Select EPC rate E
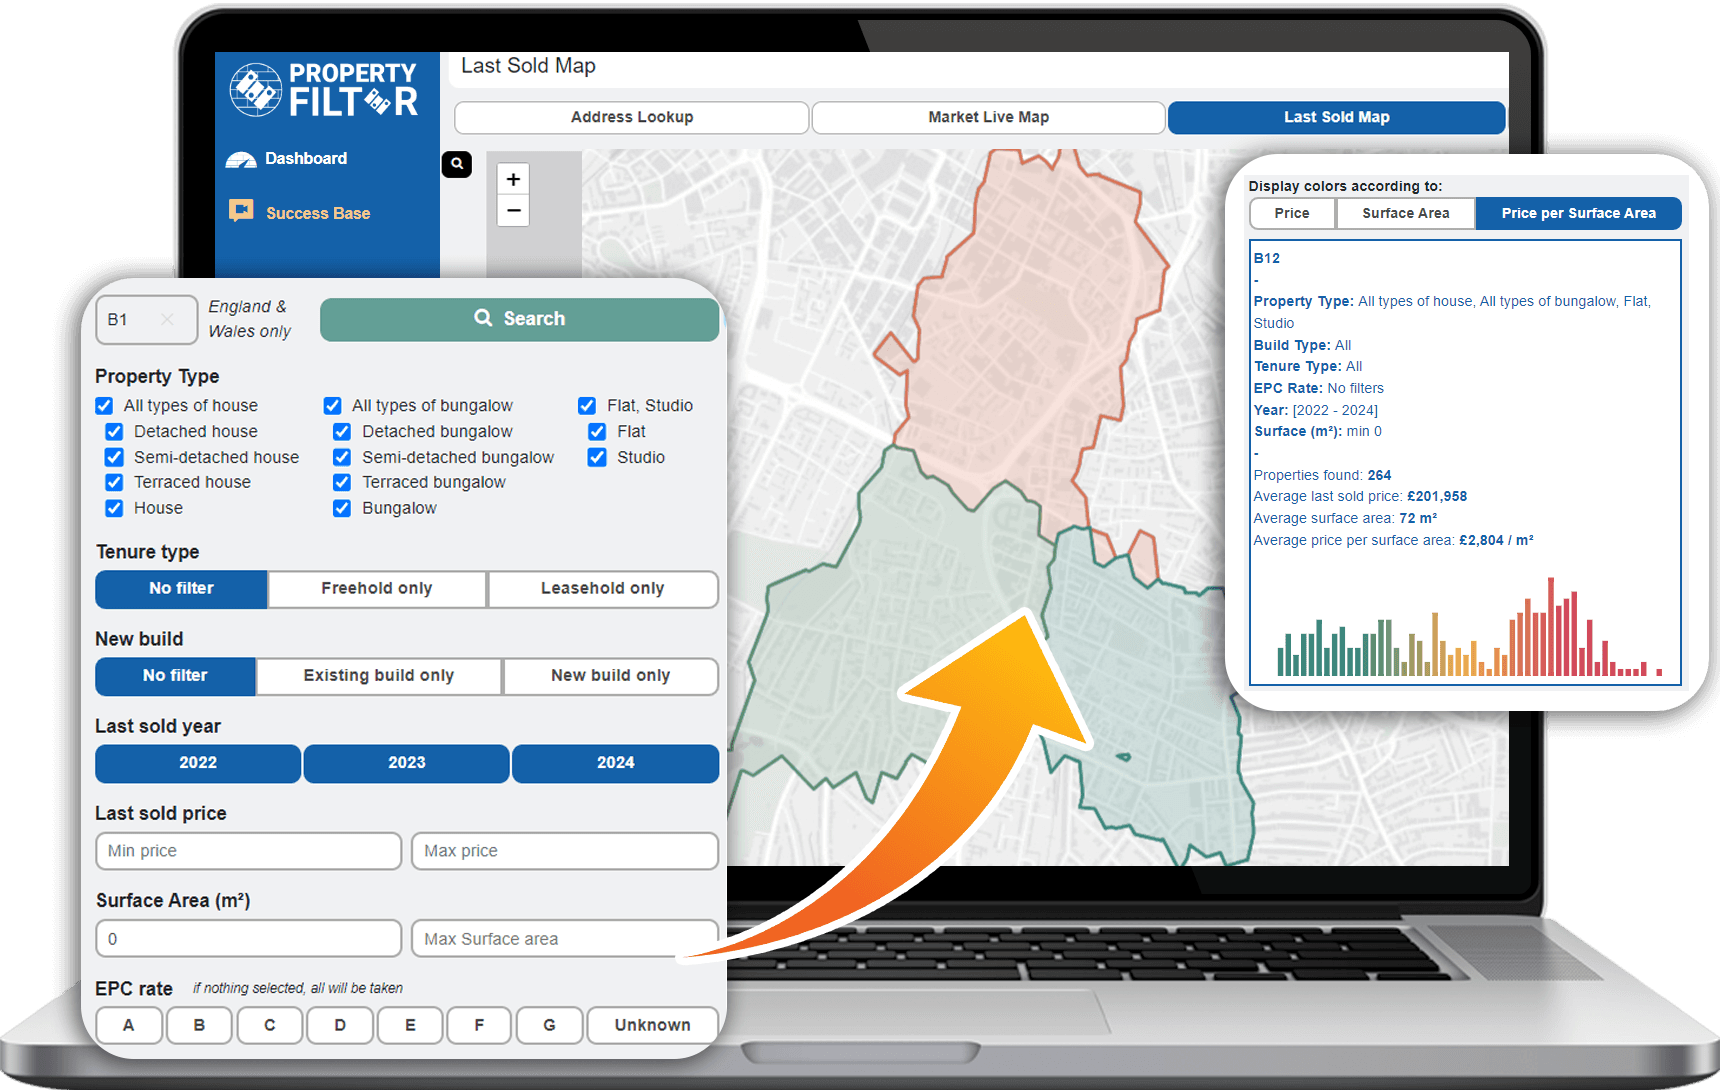The image size is (1720, 1090). click(410, 1025)
